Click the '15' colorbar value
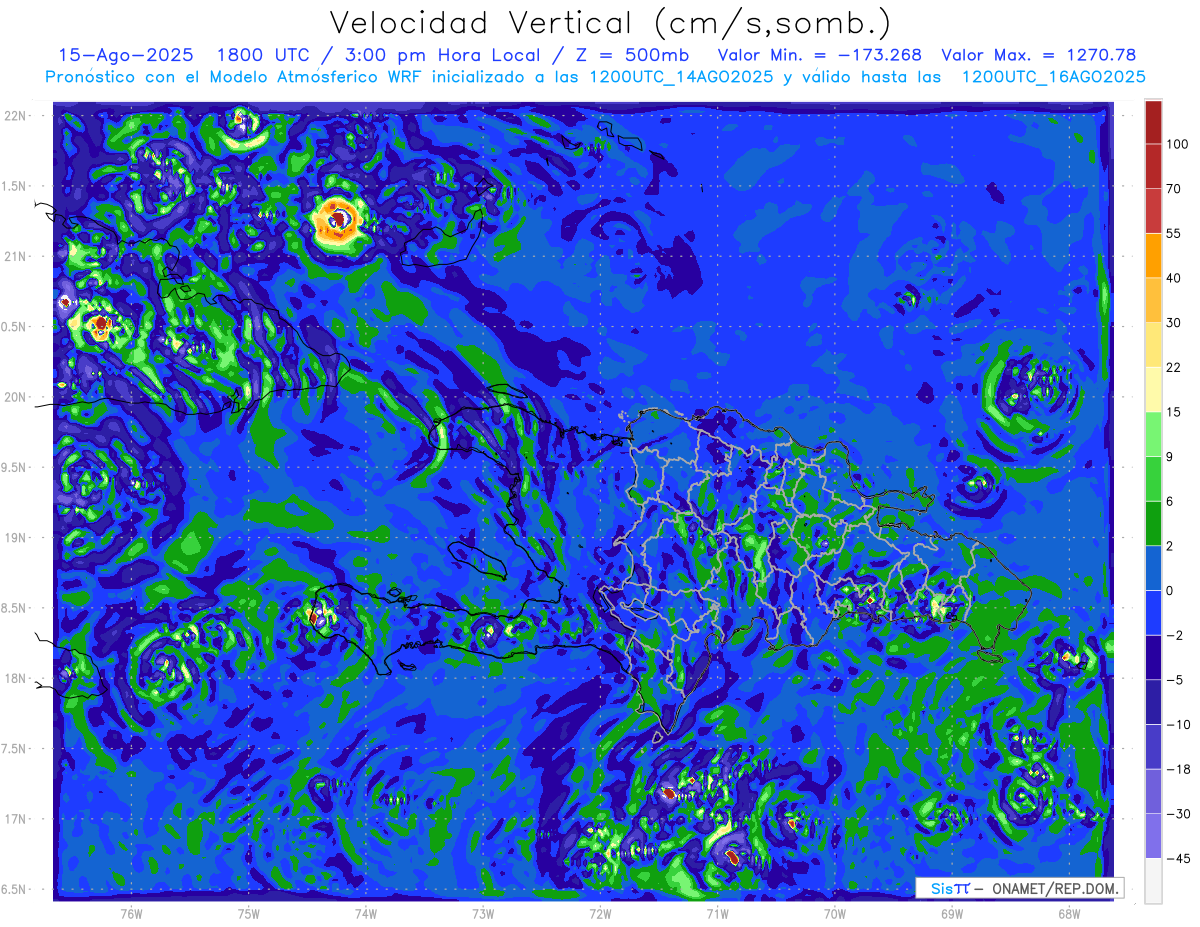 pyautogui.click(x=1175, y=412)
